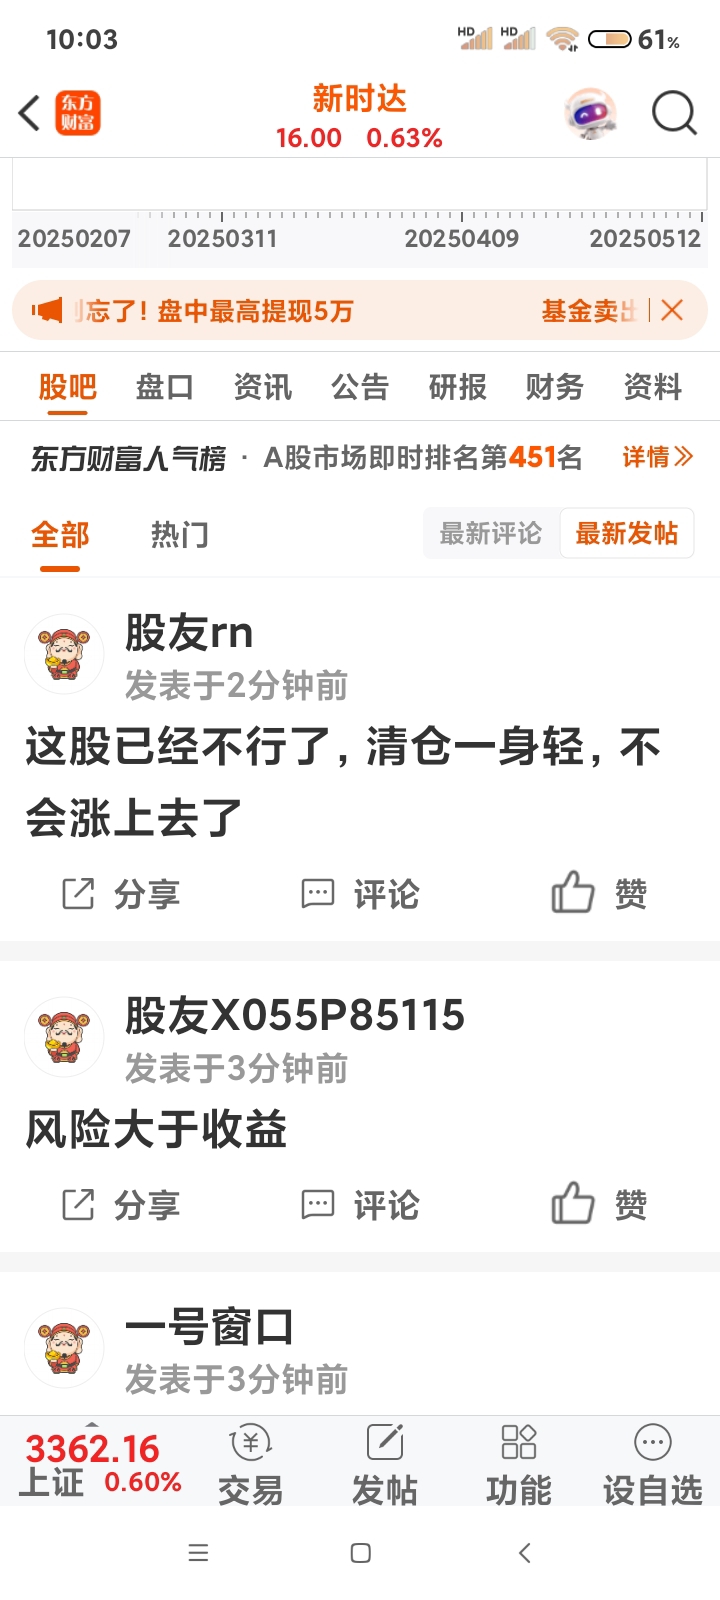This screenshot has width=720, height=1600.
Task: Select the 热门 posts filter
Action: click(x=180, y=535)
